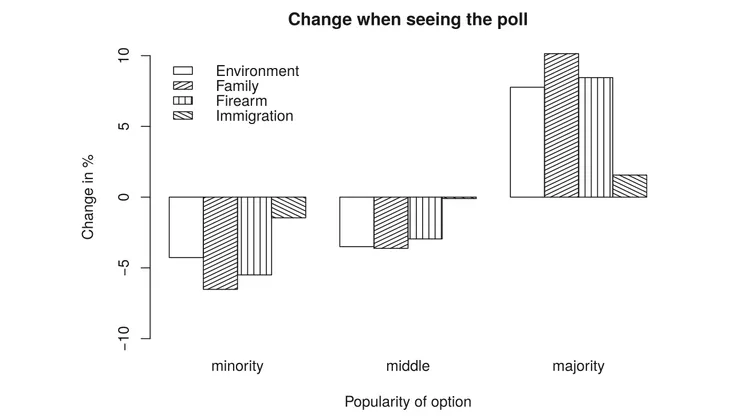Click the Environment legend swatch
740x420 pixels.
183,71
